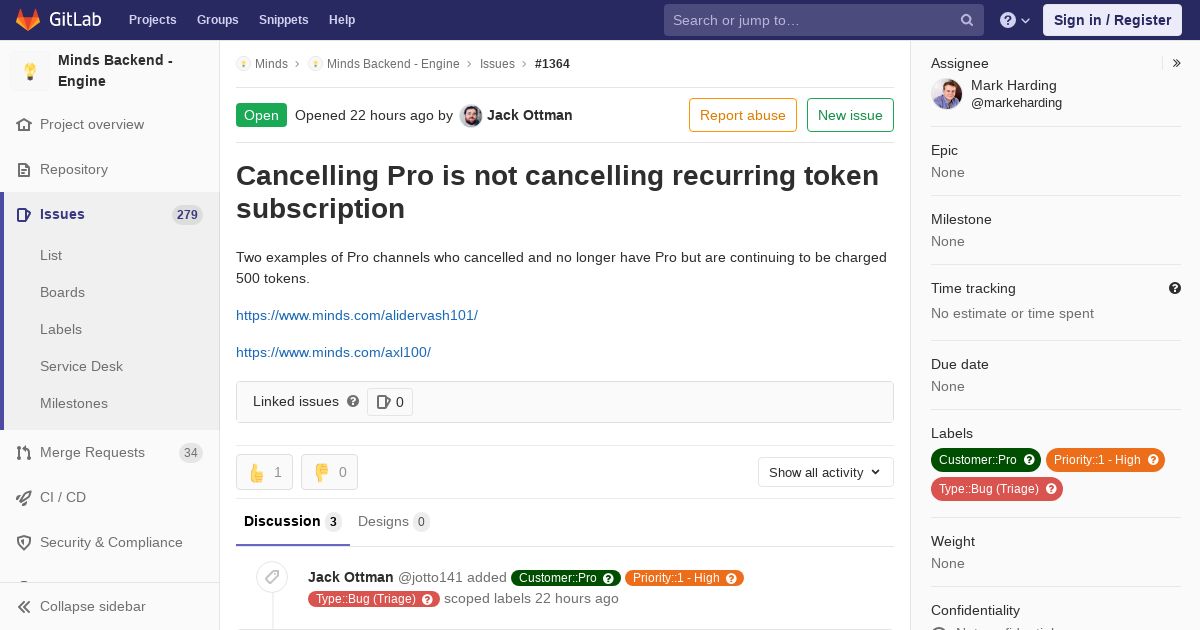Viewport: 1200px width, 630px height.
Task: Open the alidervash101 minds.com link
Action: (x=357, y=315)
